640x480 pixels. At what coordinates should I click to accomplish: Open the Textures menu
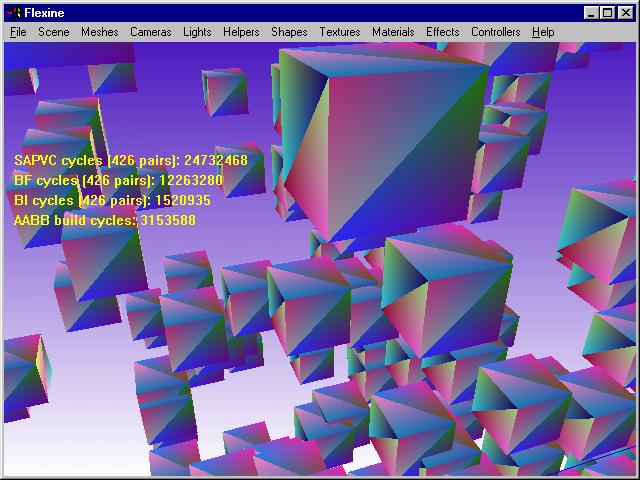tap(340, 32)
